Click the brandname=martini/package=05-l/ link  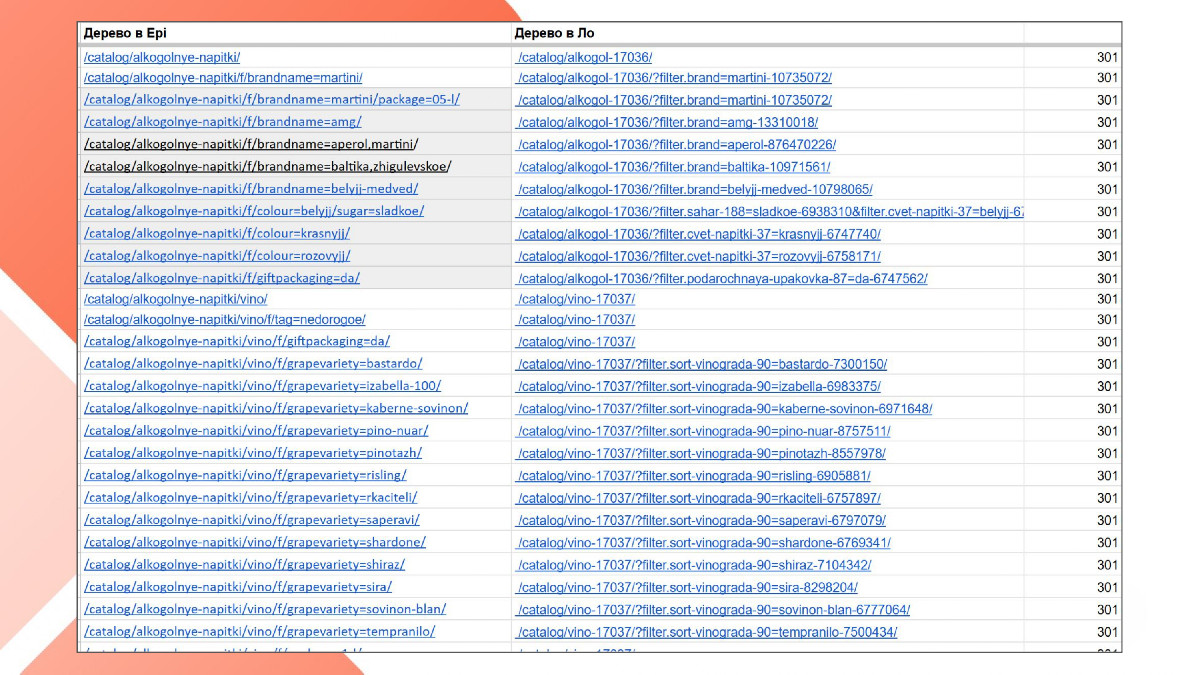tap(272, 99)
